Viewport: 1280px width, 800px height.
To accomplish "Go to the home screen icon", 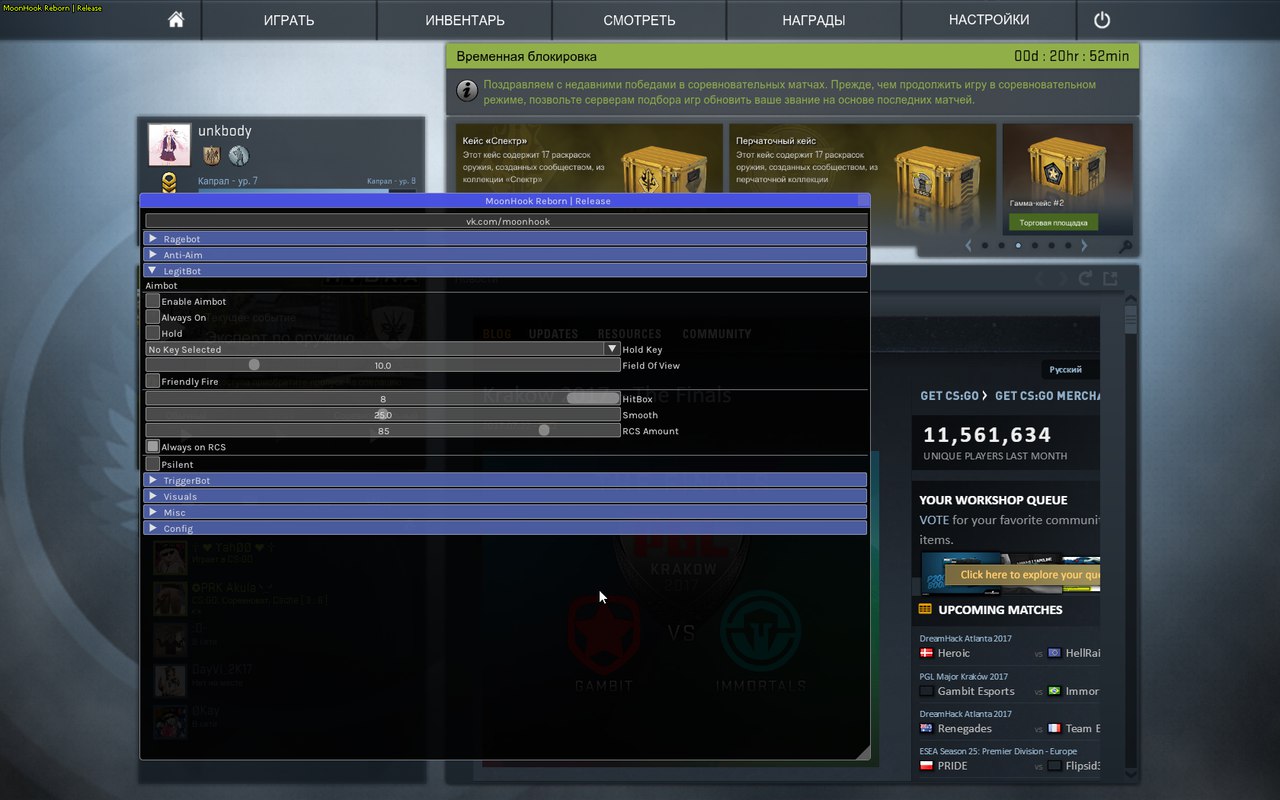I will [x=176, y=20].
